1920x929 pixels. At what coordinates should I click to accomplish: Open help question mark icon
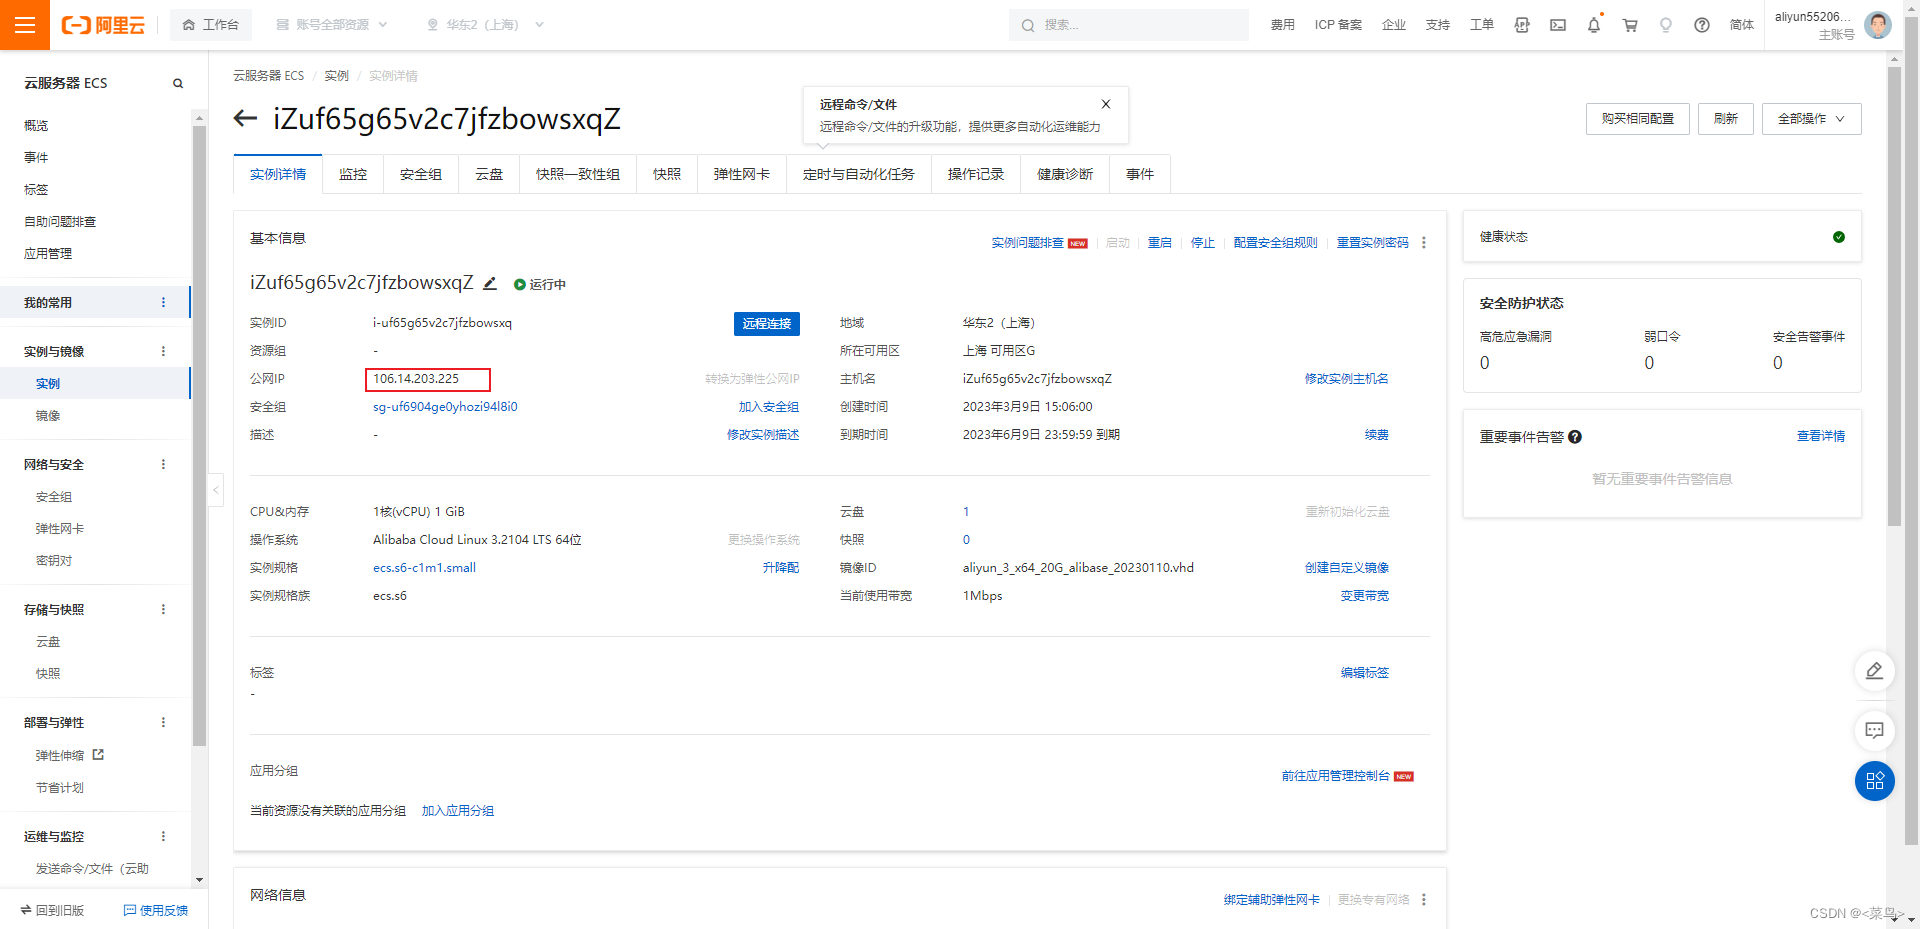click(x=1702, y=25)
